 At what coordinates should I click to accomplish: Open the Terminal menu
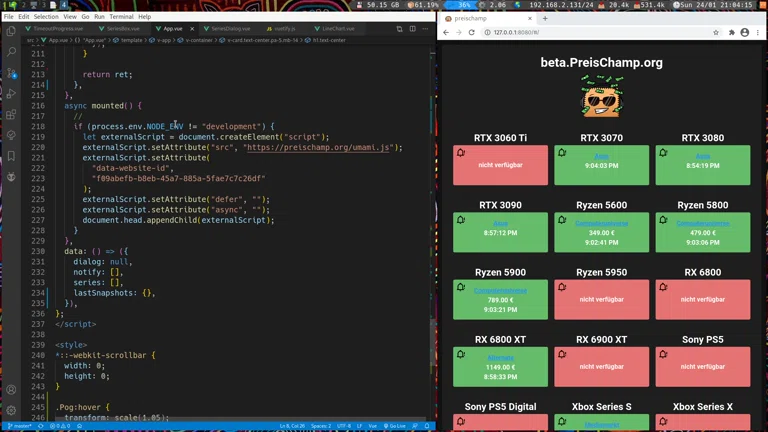point(120,17)
